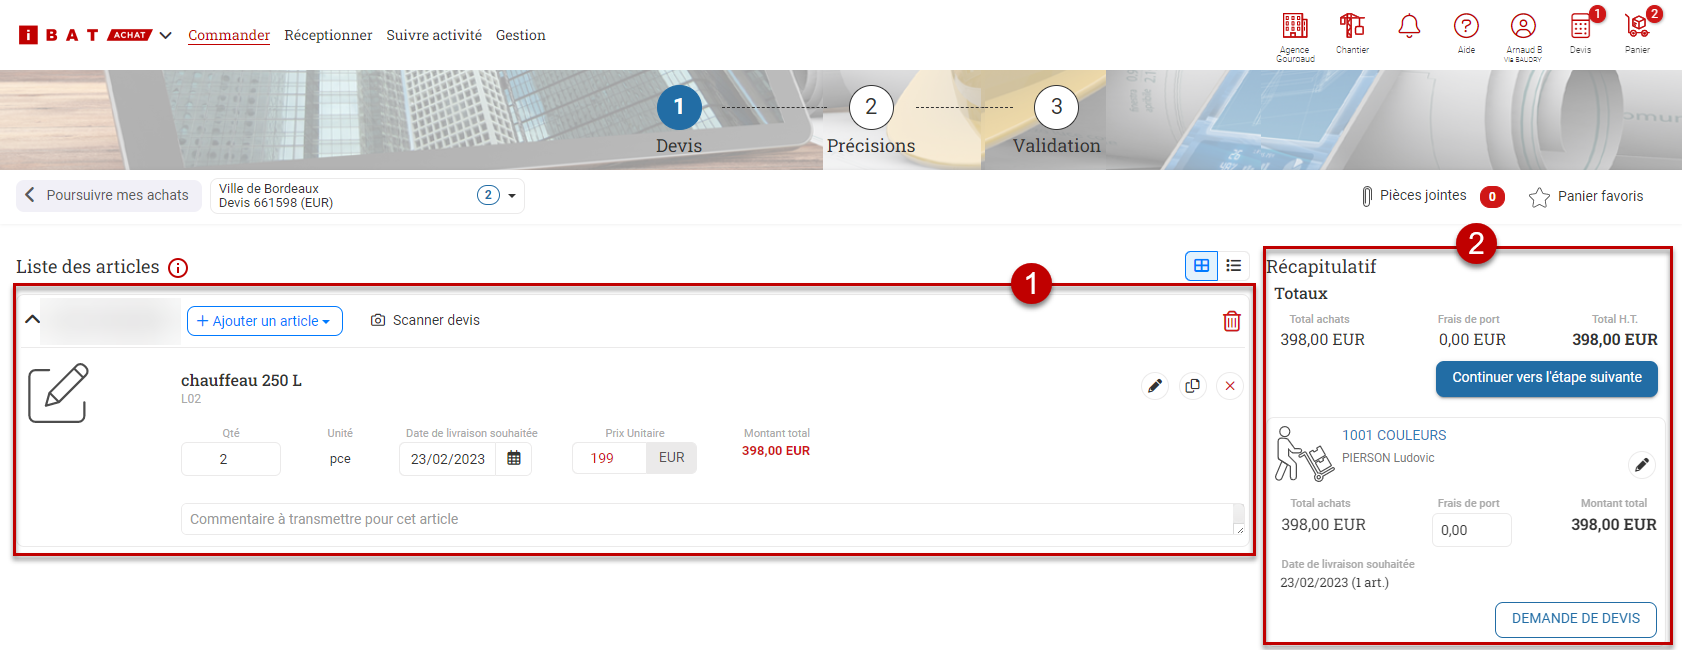The width and height of the screenshot is (1682, 650).
Task: Open the Suivre activité menu
Action: click(434, 35)
